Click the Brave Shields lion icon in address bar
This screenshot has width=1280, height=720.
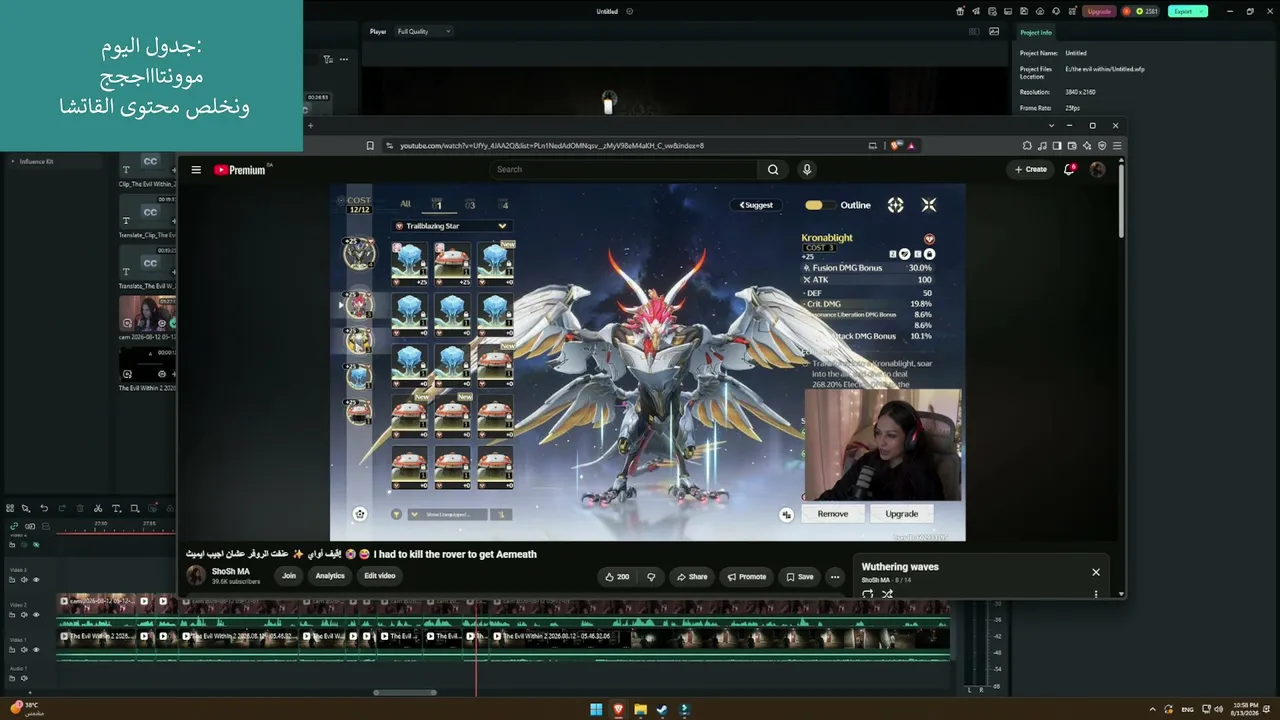897,146
